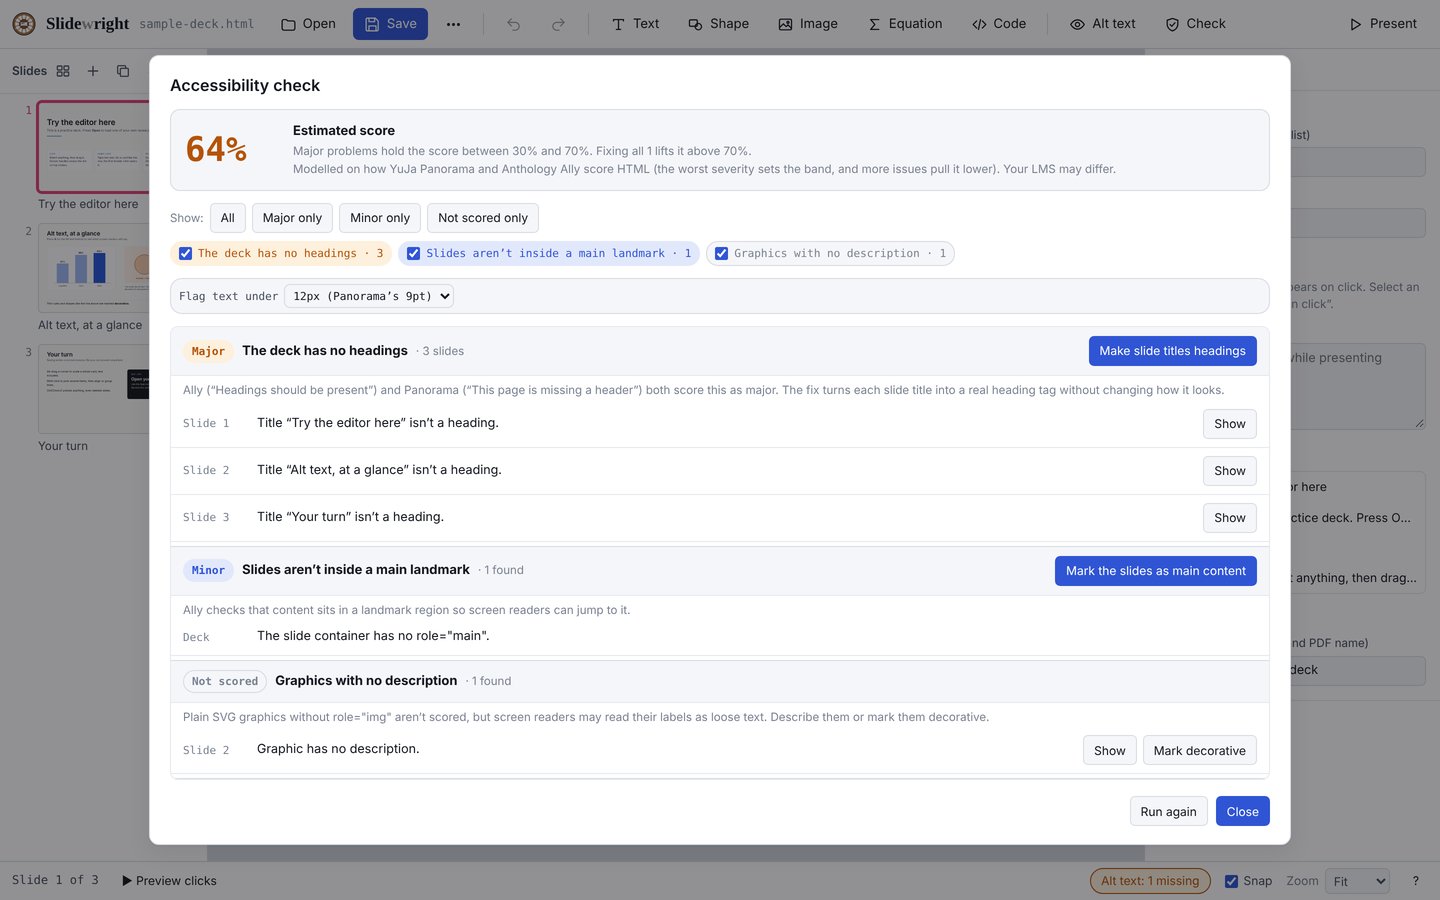Click the sample-deck.html file name
1440x900 pixels.
click(197, 24)
